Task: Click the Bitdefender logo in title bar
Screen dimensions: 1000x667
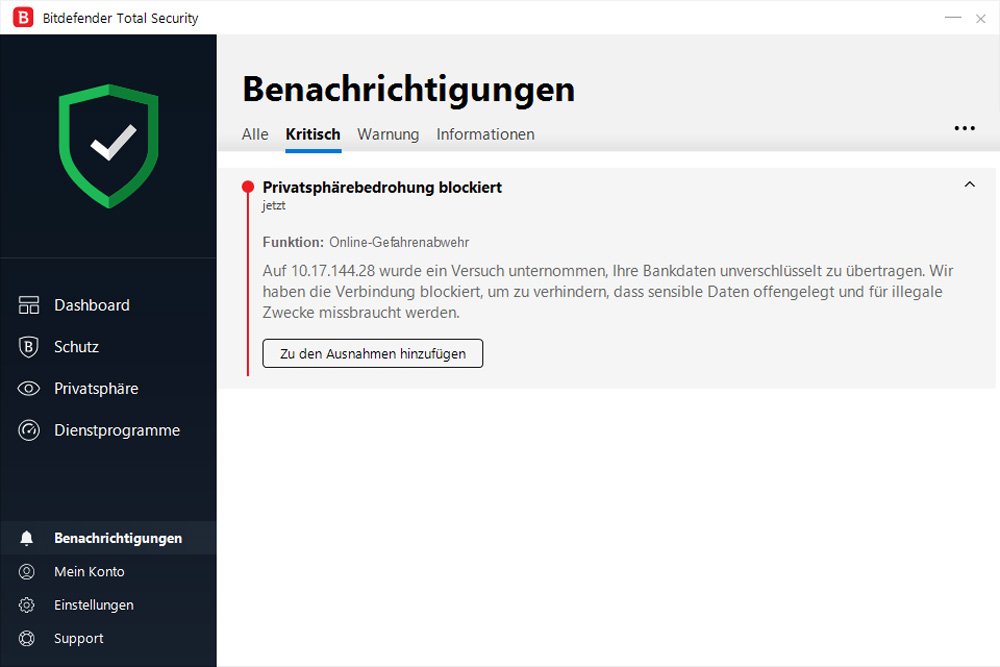Action: coord(23,17)
